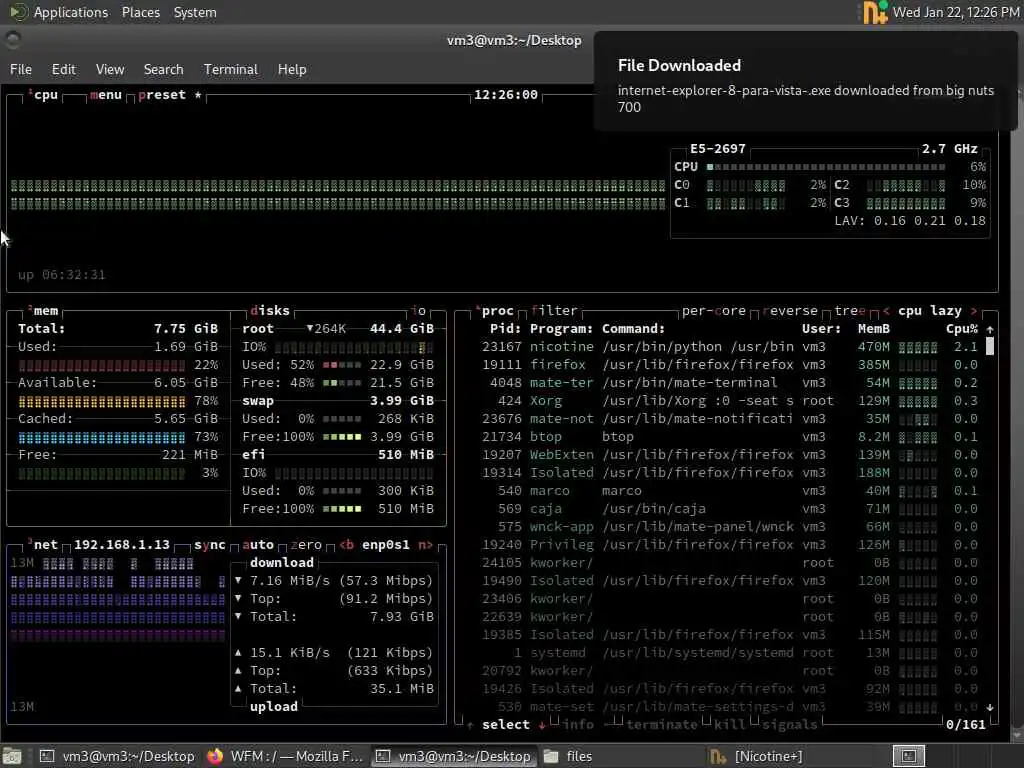Toggle the io mode in disks
Screen dimensions: 1024x768
419,311
